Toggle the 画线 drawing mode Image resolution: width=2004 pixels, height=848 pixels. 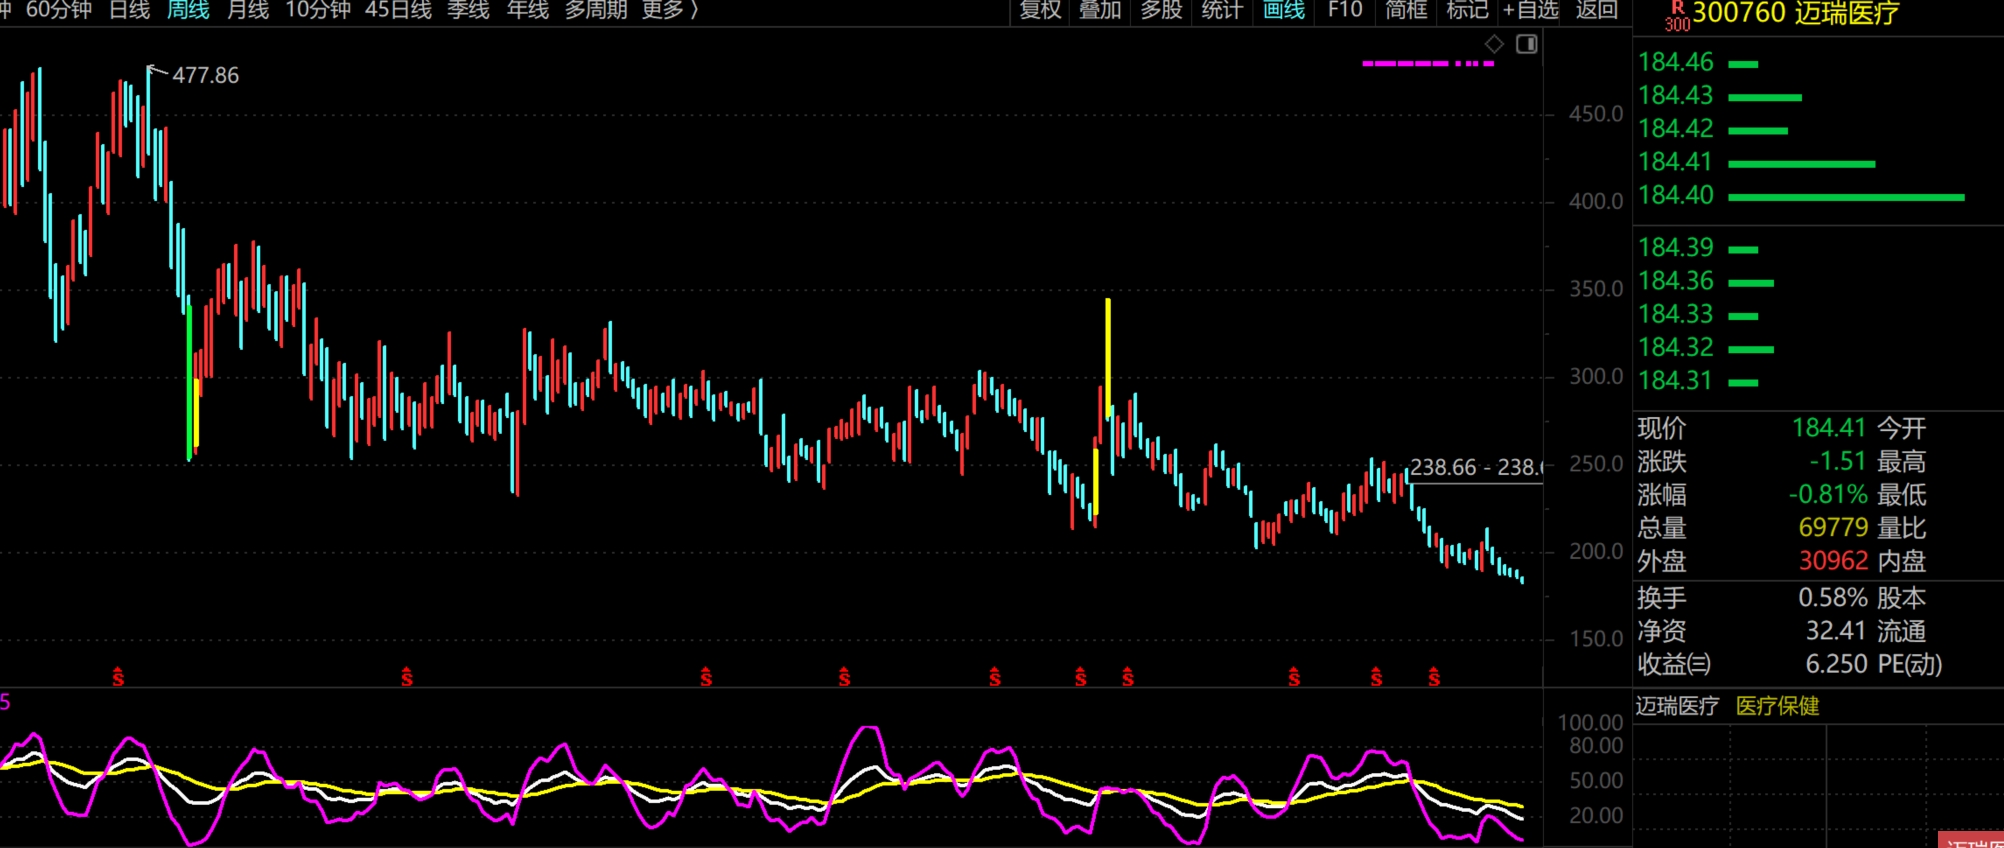[x=1284, y=10]
